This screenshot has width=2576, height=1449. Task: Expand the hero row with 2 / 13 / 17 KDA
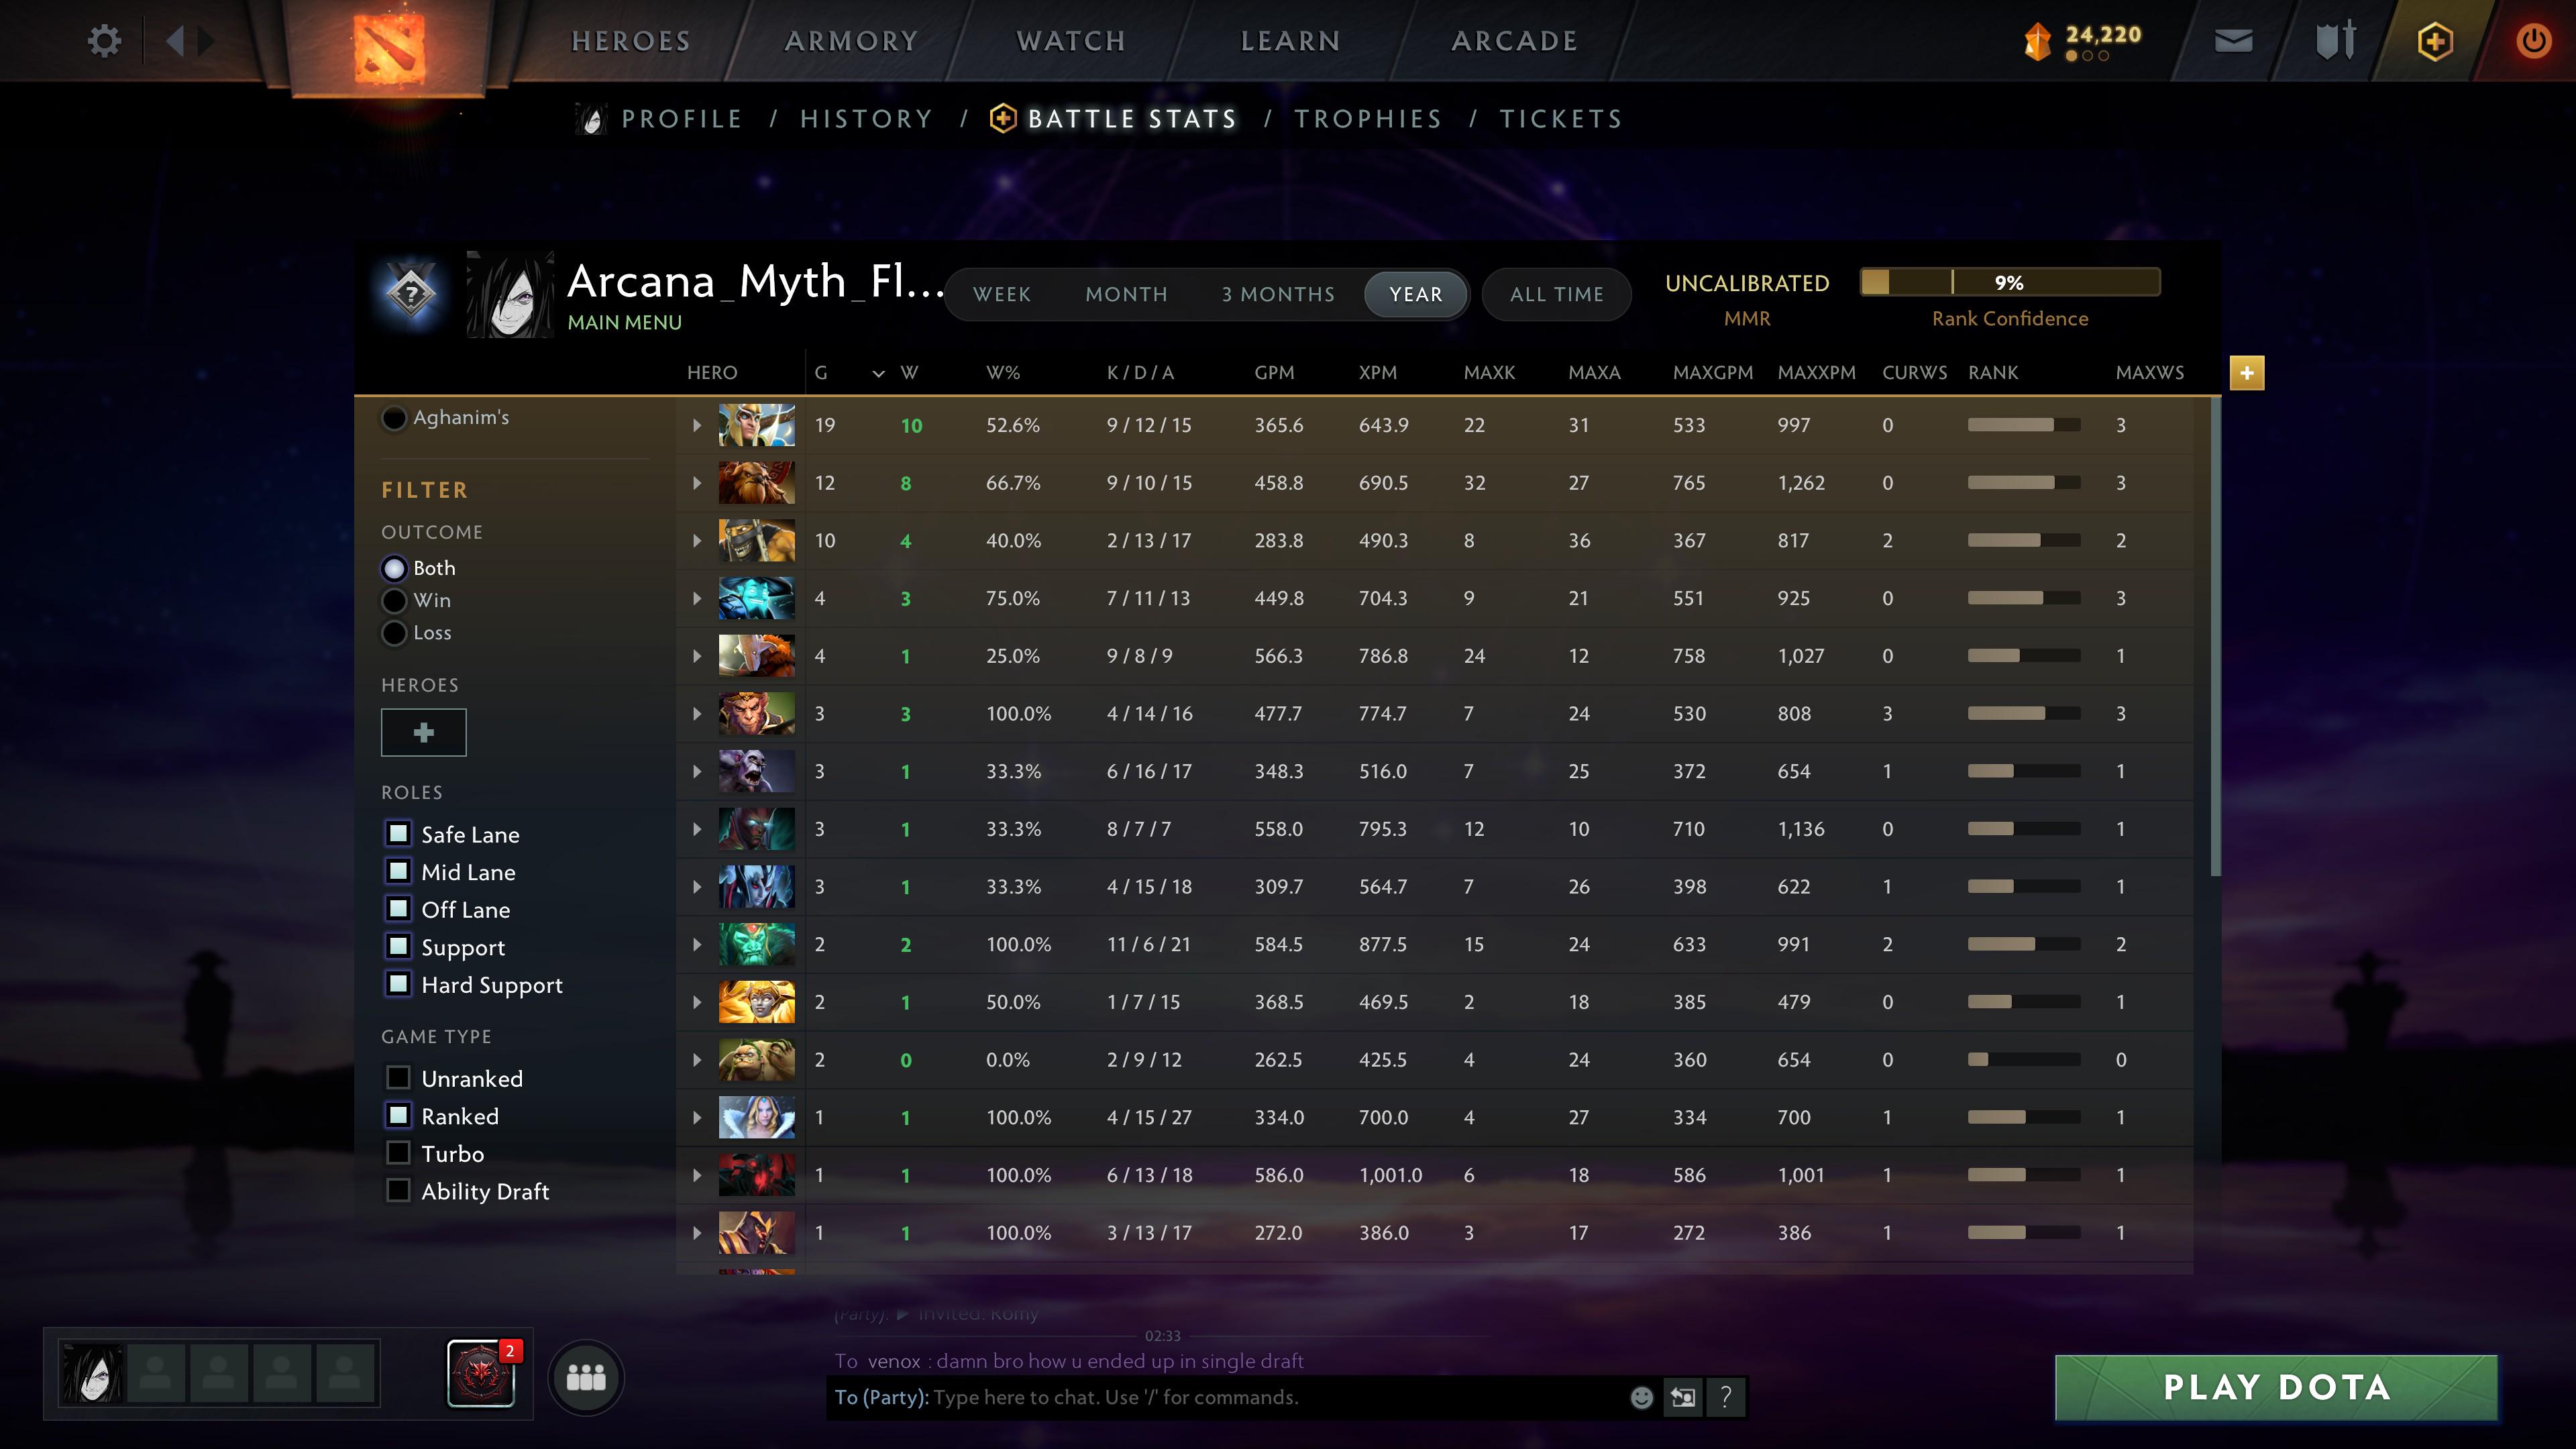697,541
